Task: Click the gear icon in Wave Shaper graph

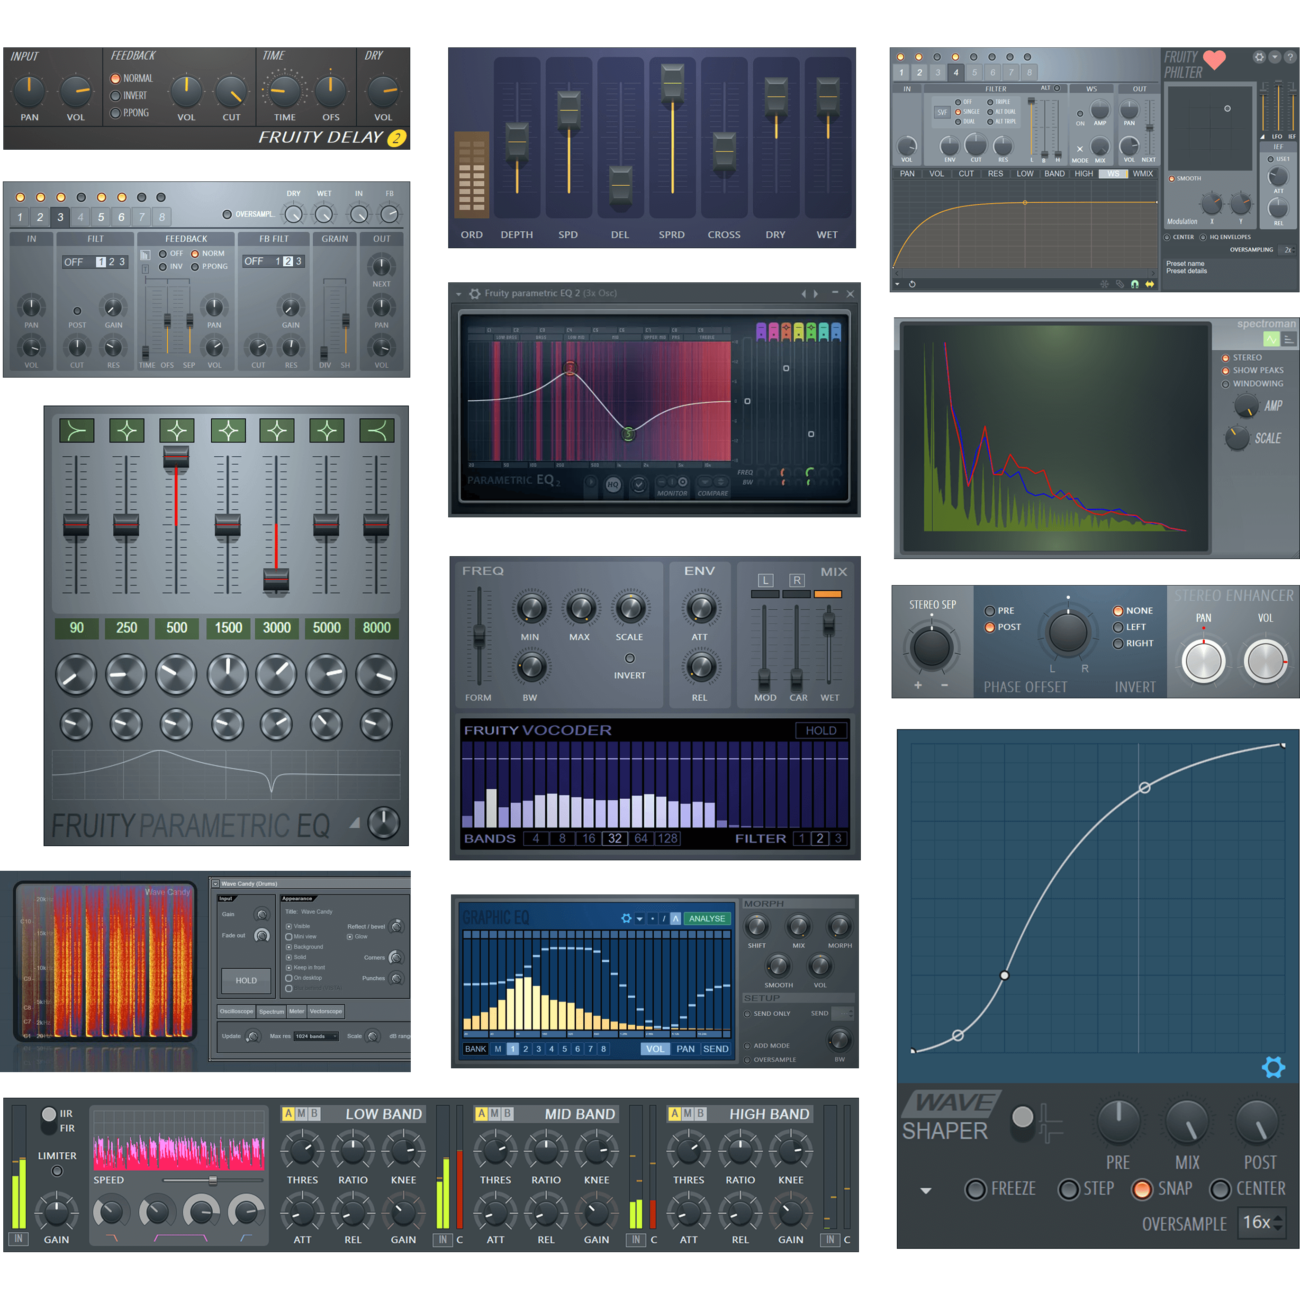Action: [x=1273, y=1067]
